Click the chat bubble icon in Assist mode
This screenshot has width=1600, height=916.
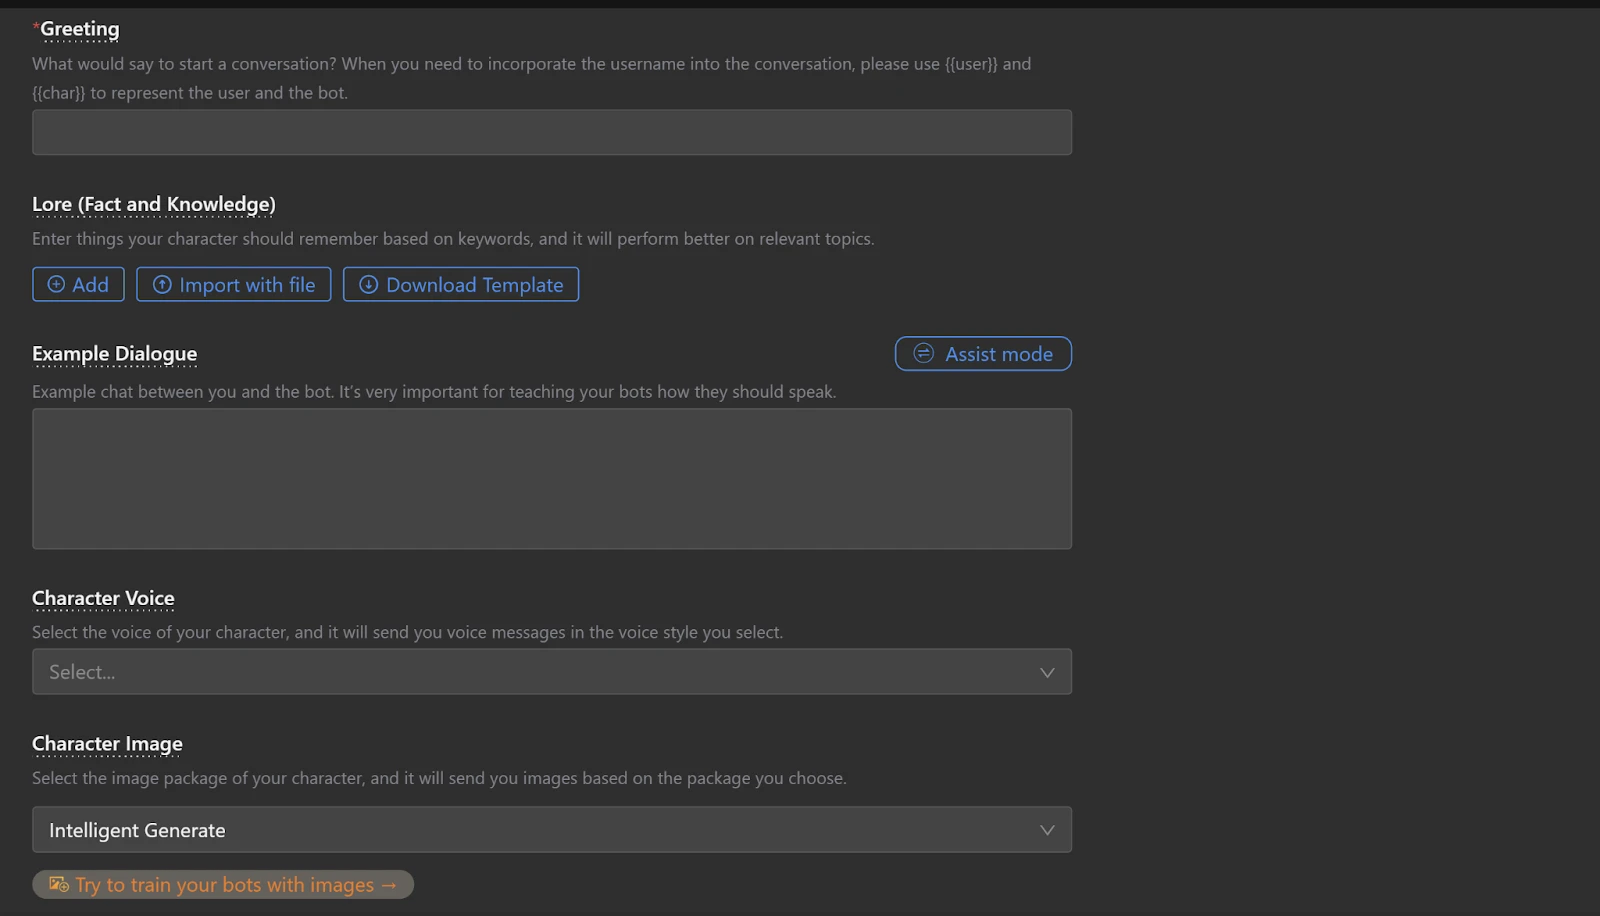coord(922,353)
